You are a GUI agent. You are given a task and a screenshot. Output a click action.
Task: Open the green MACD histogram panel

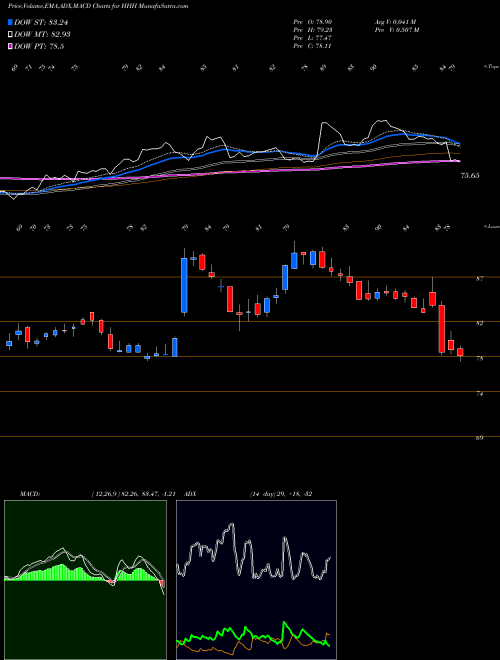pos(85,580)
